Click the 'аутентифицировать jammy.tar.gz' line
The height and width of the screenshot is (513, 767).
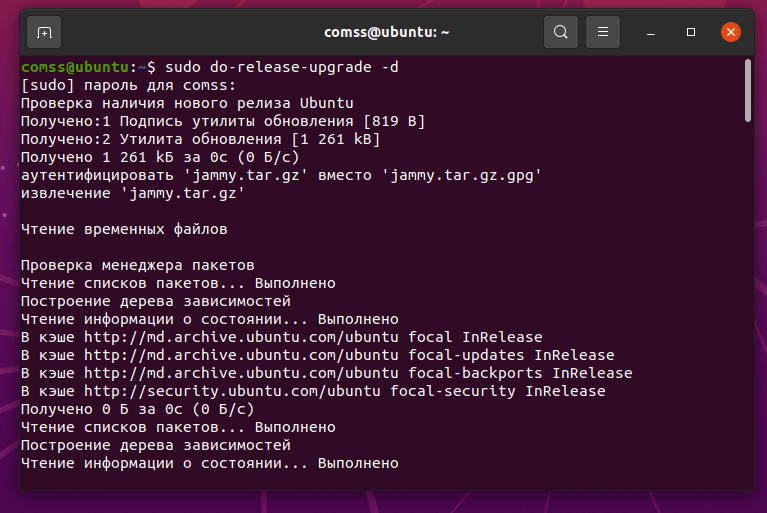coord(281,175)
